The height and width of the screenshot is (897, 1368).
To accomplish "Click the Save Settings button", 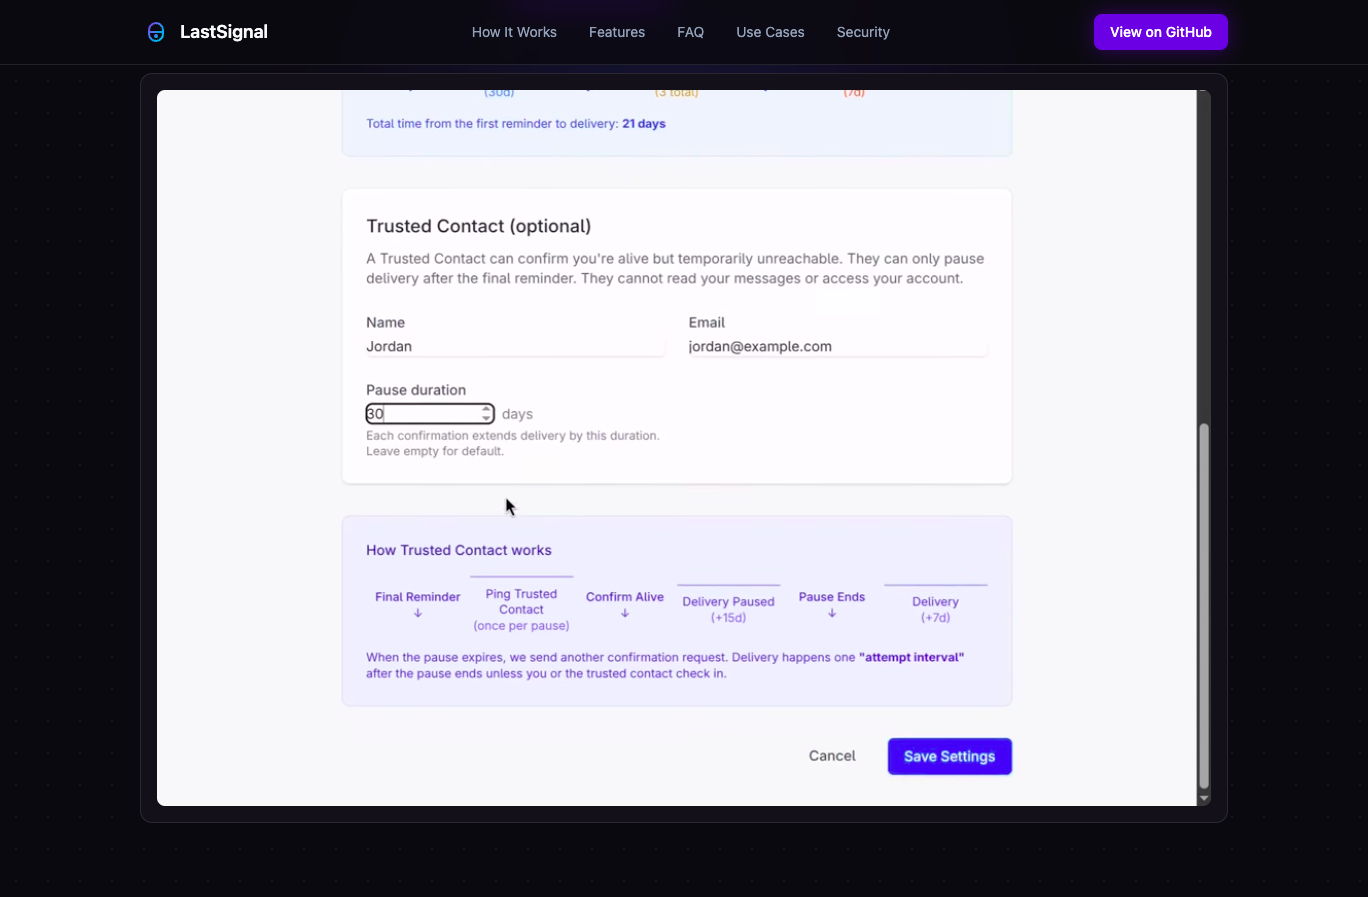I will [x=950, y=756].
